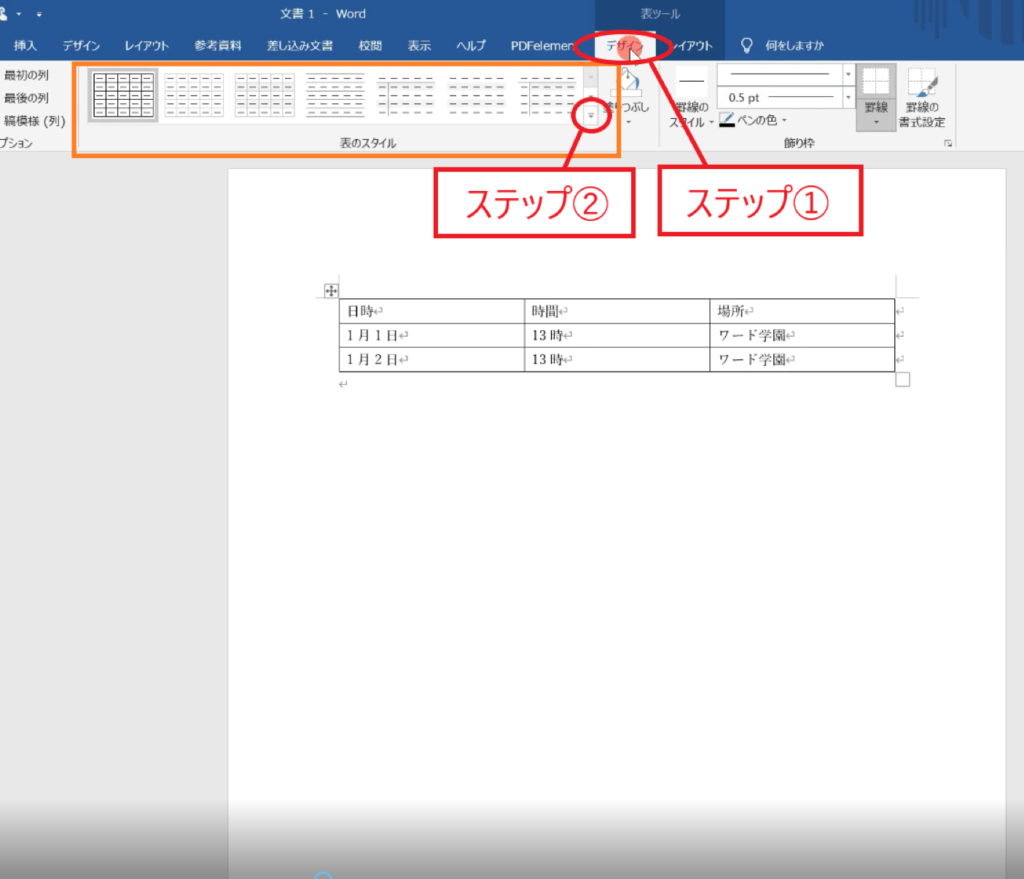This screenshot has height=879, width=1024.
Task: Select the 罫線の書式設定 border painter tool
Action: (924, 100)
